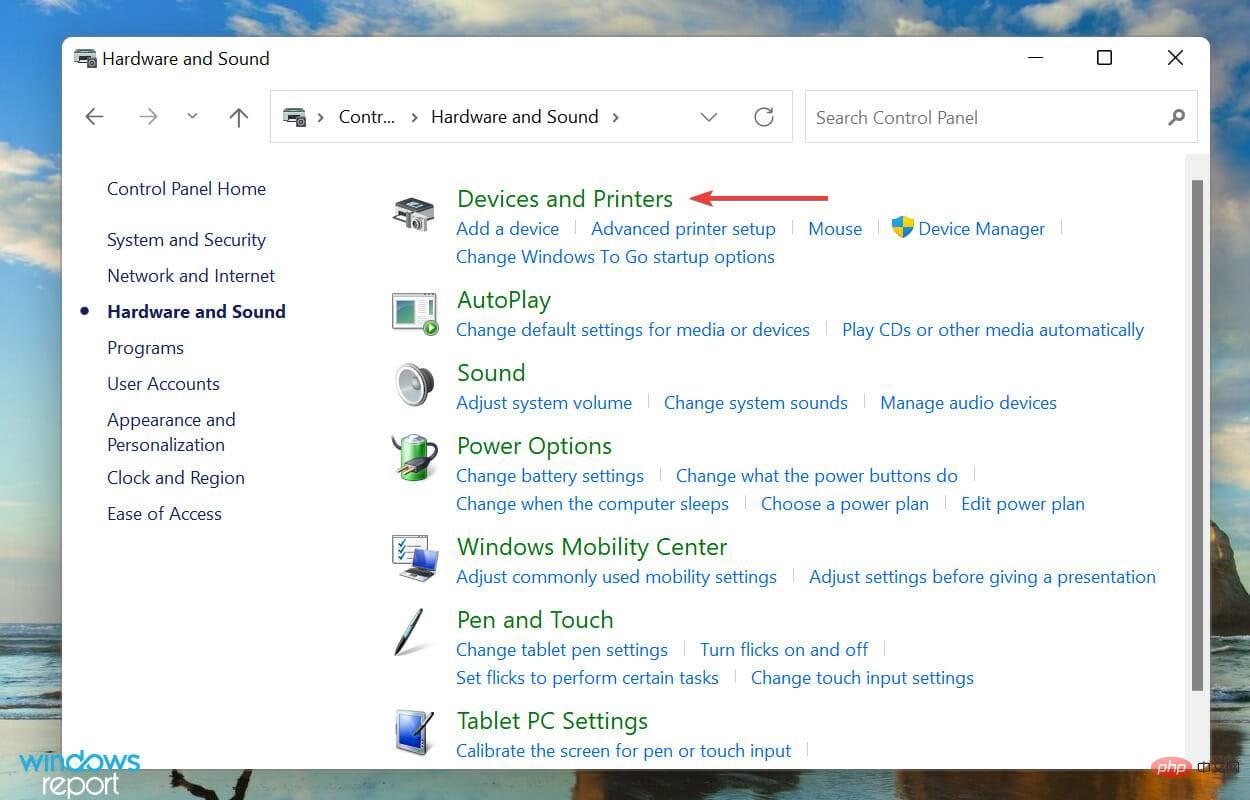Open the recent locations dropdown arrow

(x=192, y=117)
